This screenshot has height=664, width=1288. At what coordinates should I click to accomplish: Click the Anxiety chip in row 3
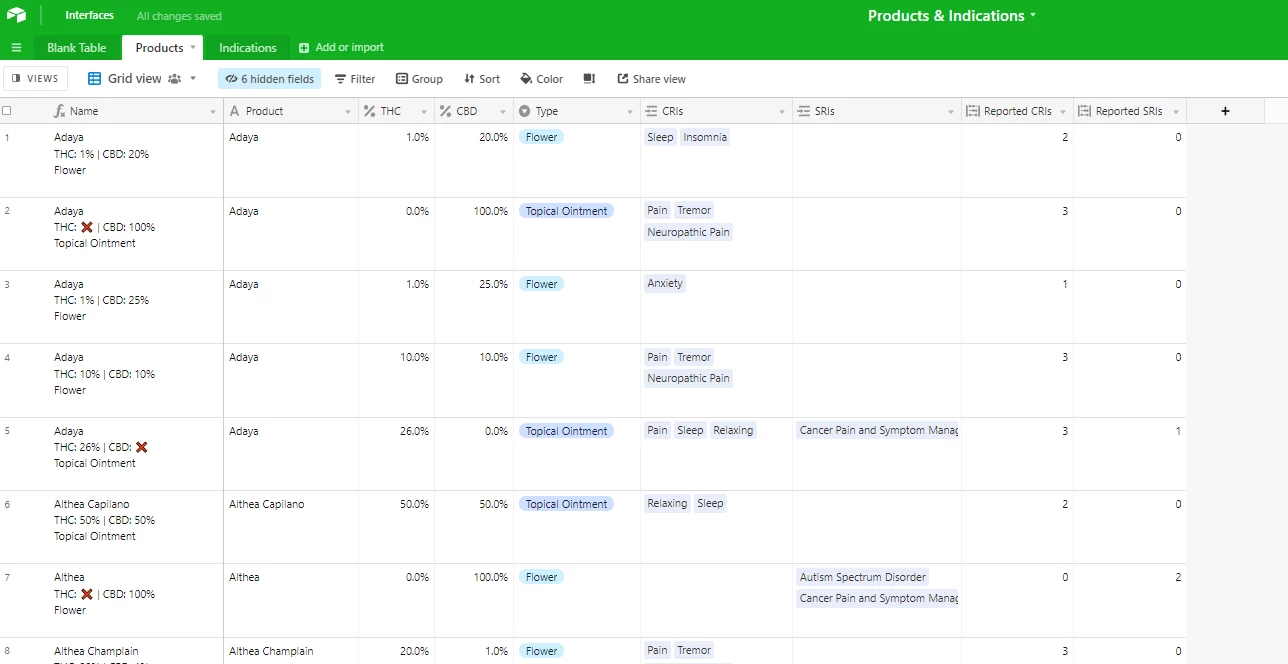point(665,284)
